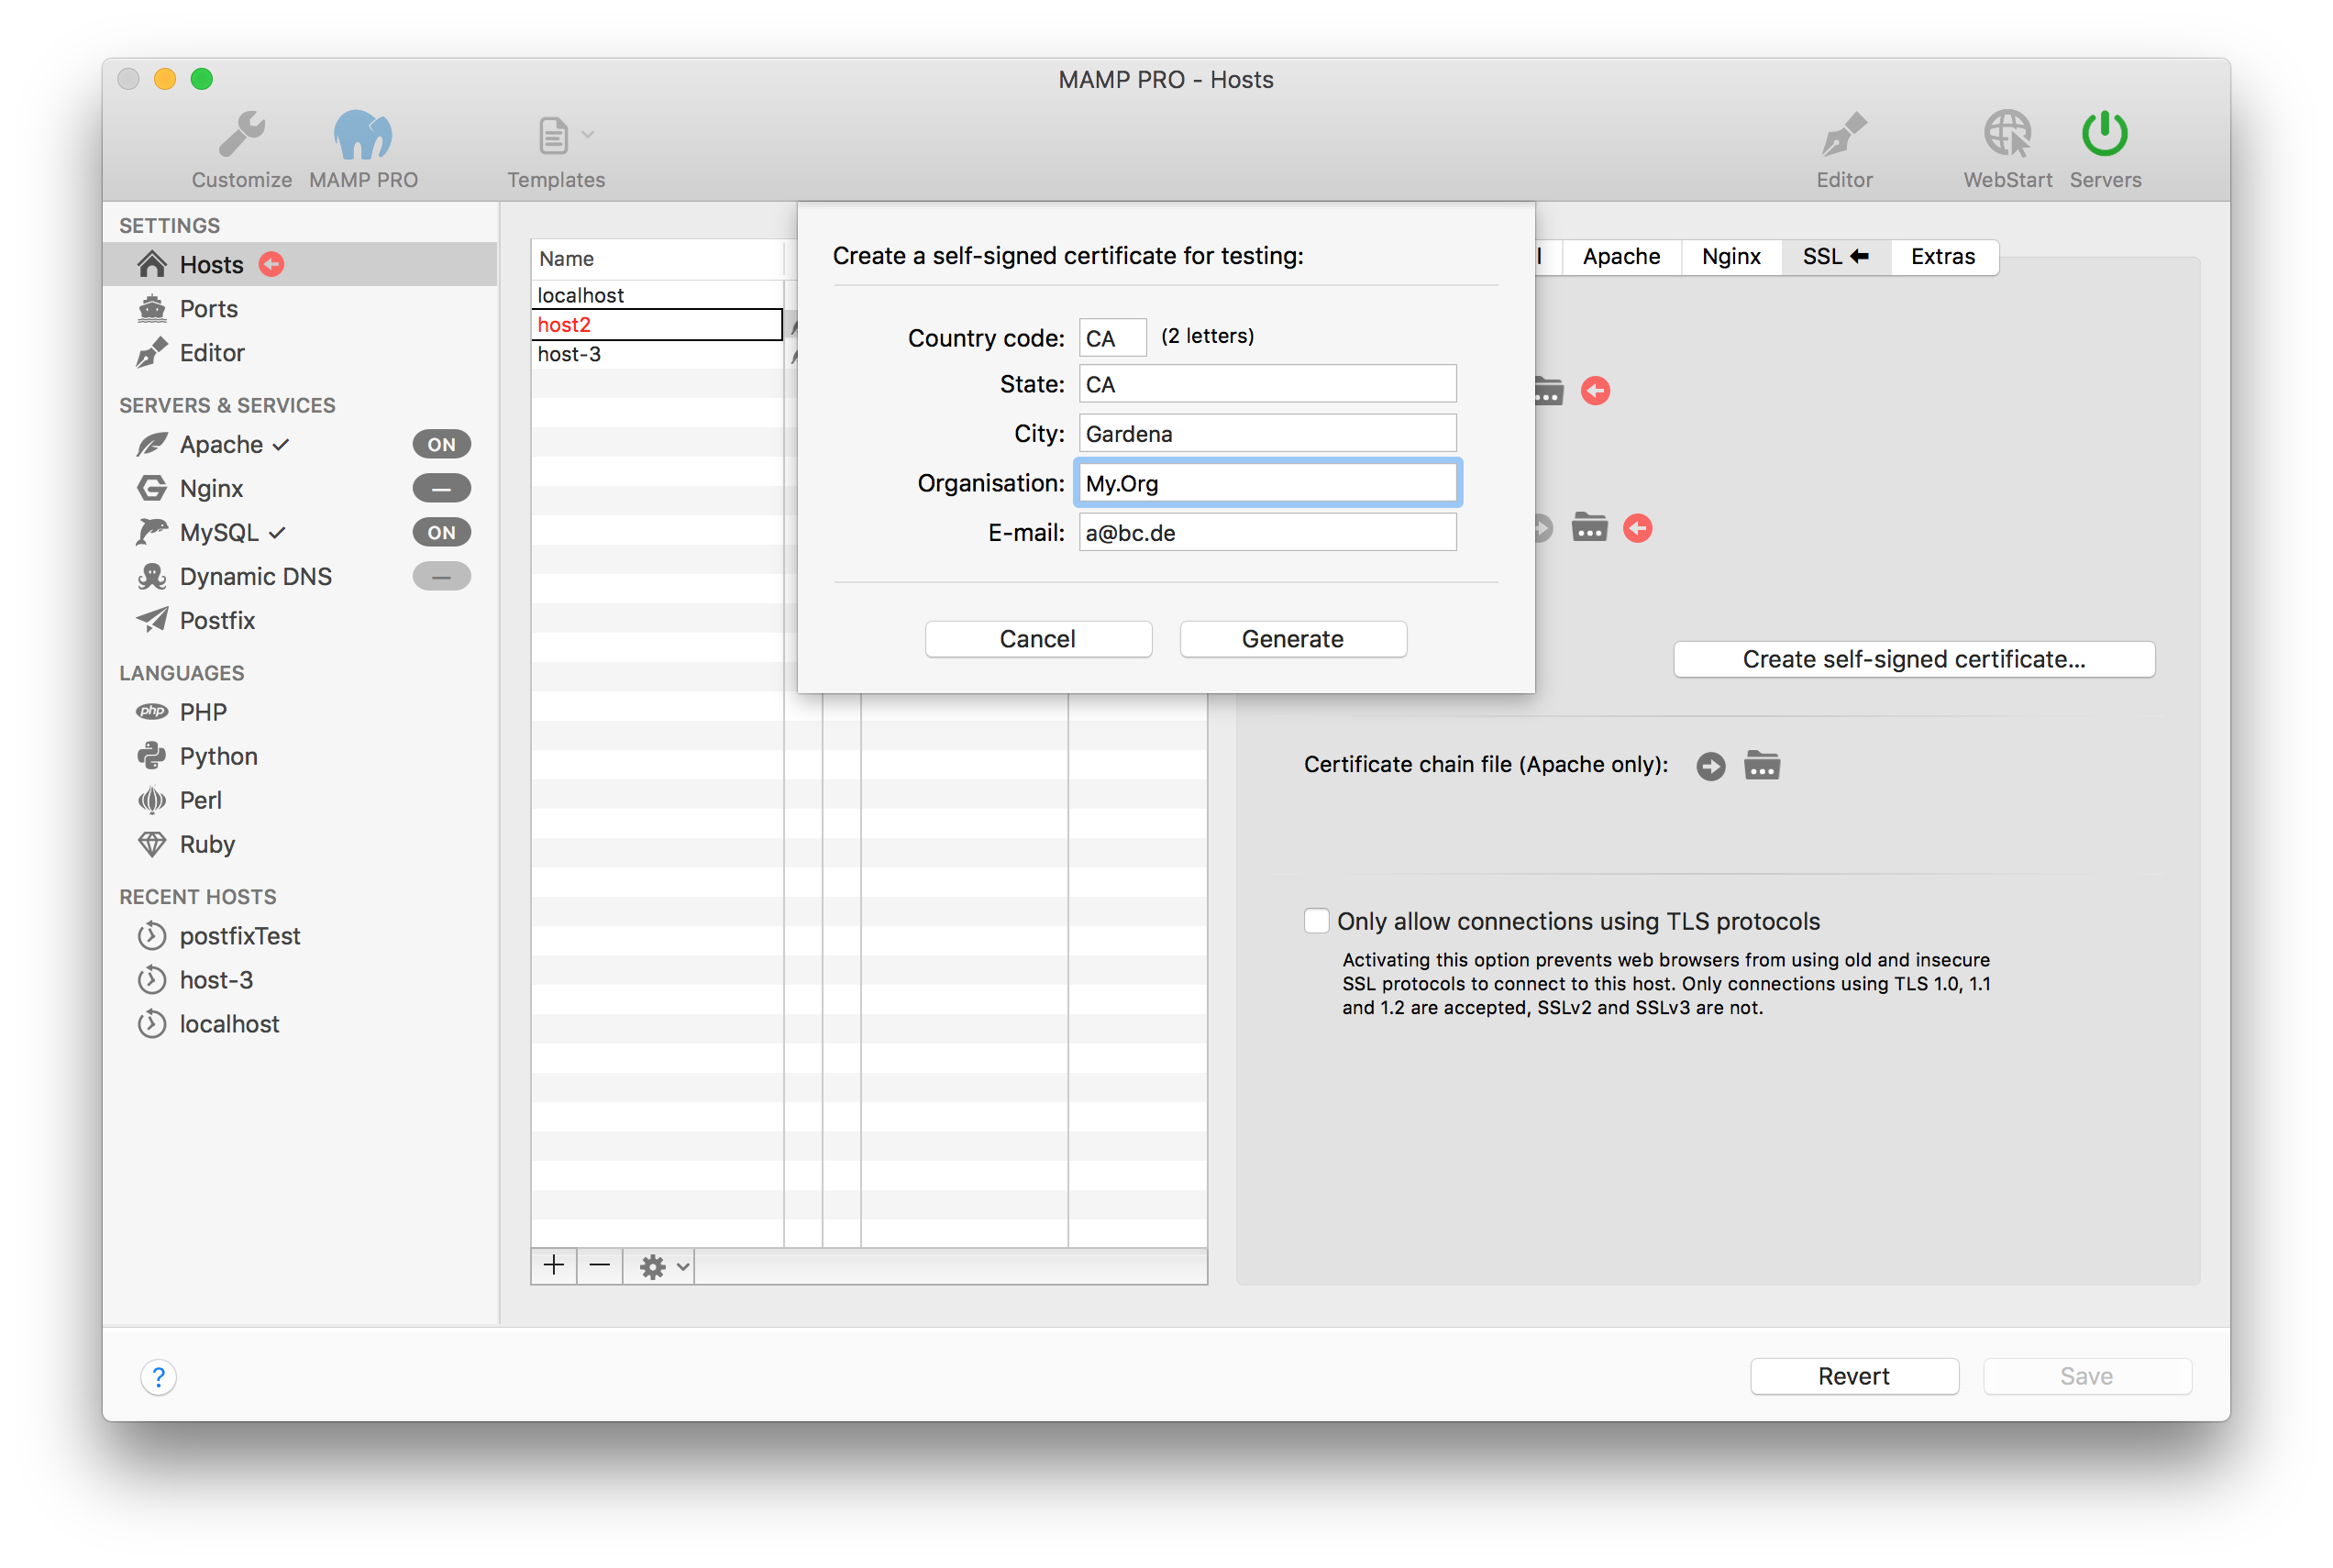Add a new host with plus button
2333x1568 pixels.
553,1266
